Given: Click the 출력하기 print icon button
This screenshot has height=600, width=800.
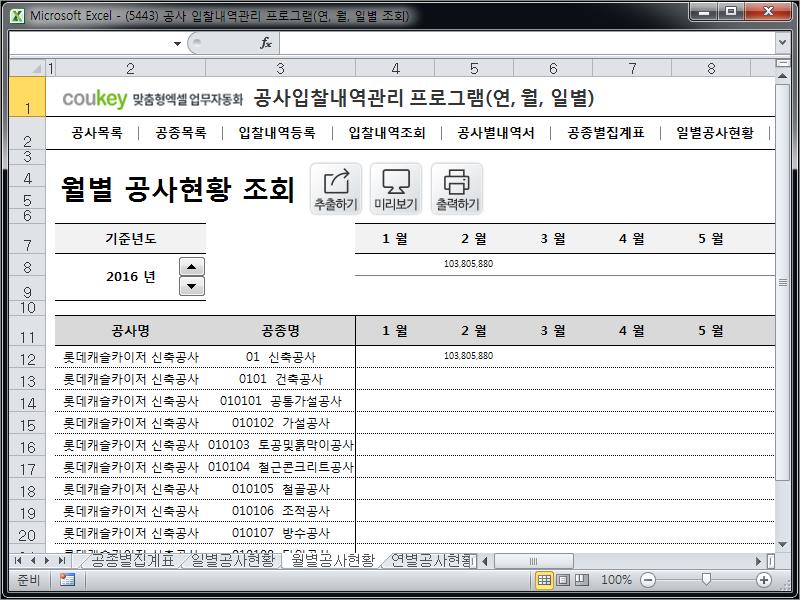Looking at the screenshot, I should click(457, 189).
